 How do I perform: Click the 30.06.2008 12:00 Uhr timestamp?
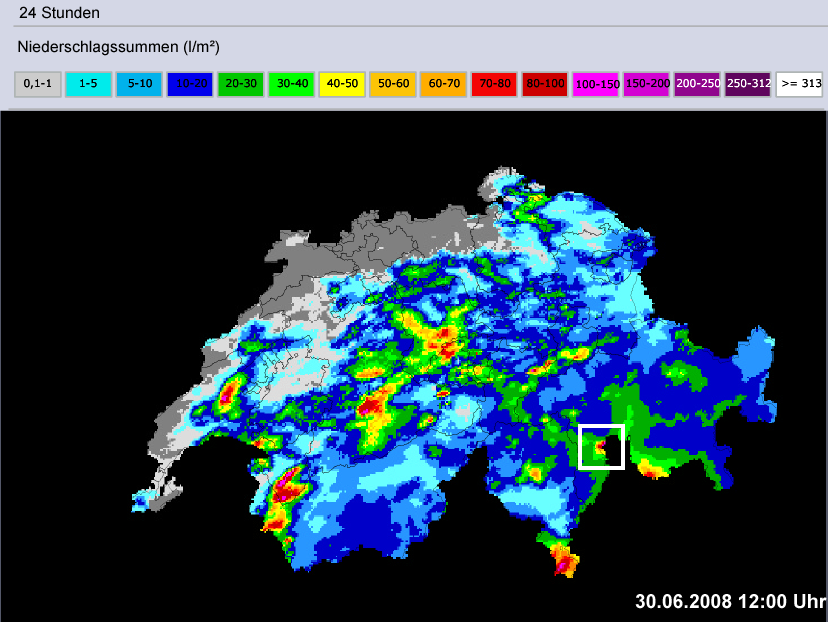tap(731, 601)
